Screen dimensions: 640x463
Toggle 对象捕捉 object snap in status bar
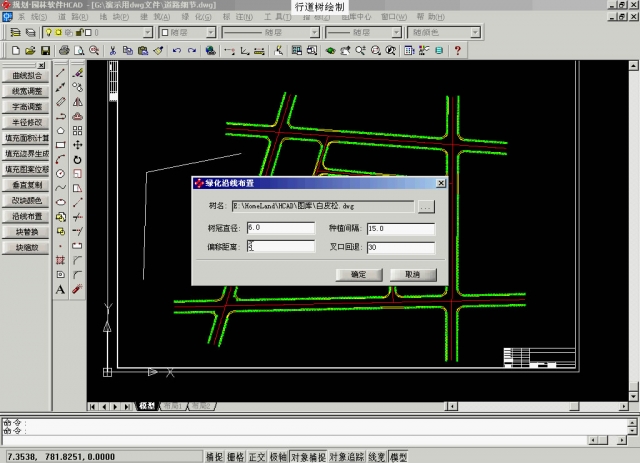pyautogui.click(x=306, y=457)
